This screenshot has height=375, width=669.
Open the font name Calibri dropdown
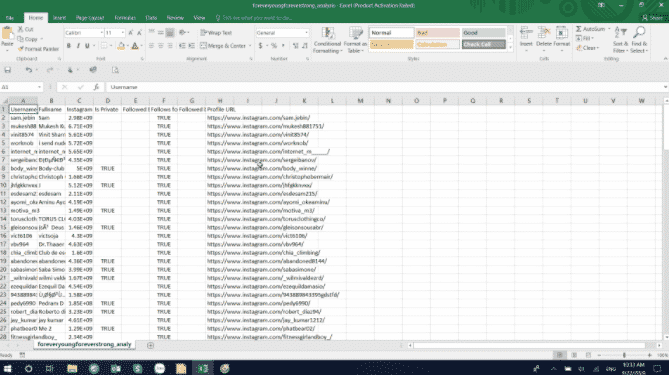click(102, 33)
